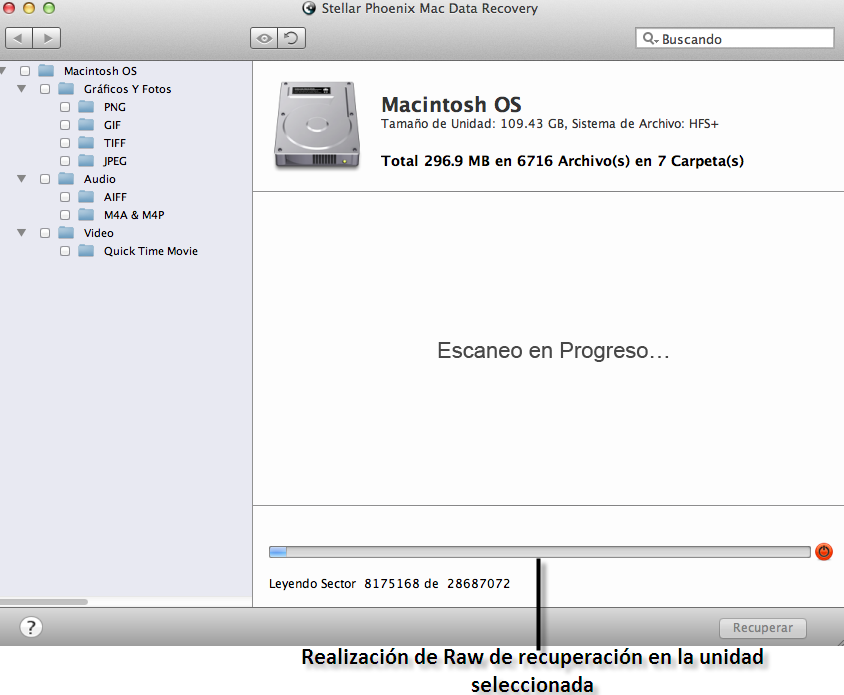Tick the PNG checkbox
Viewport: 844px width, 695px height.
(65, 107)
